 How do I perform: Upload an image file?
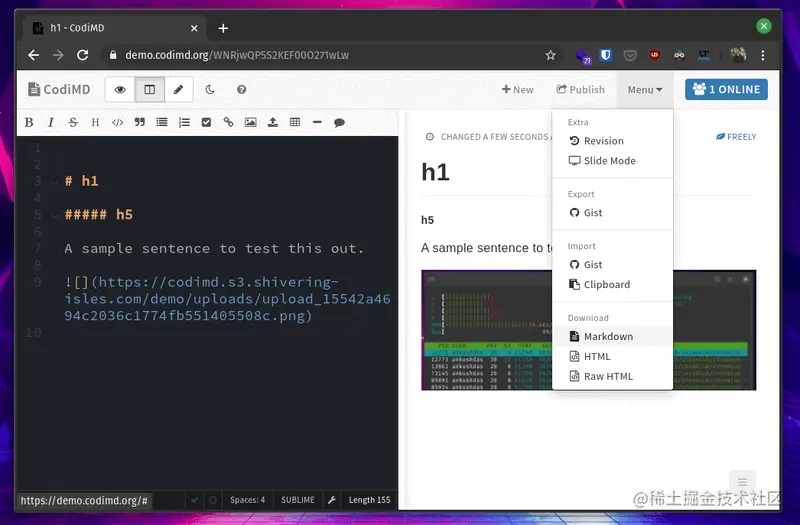[x=273, y=122]
